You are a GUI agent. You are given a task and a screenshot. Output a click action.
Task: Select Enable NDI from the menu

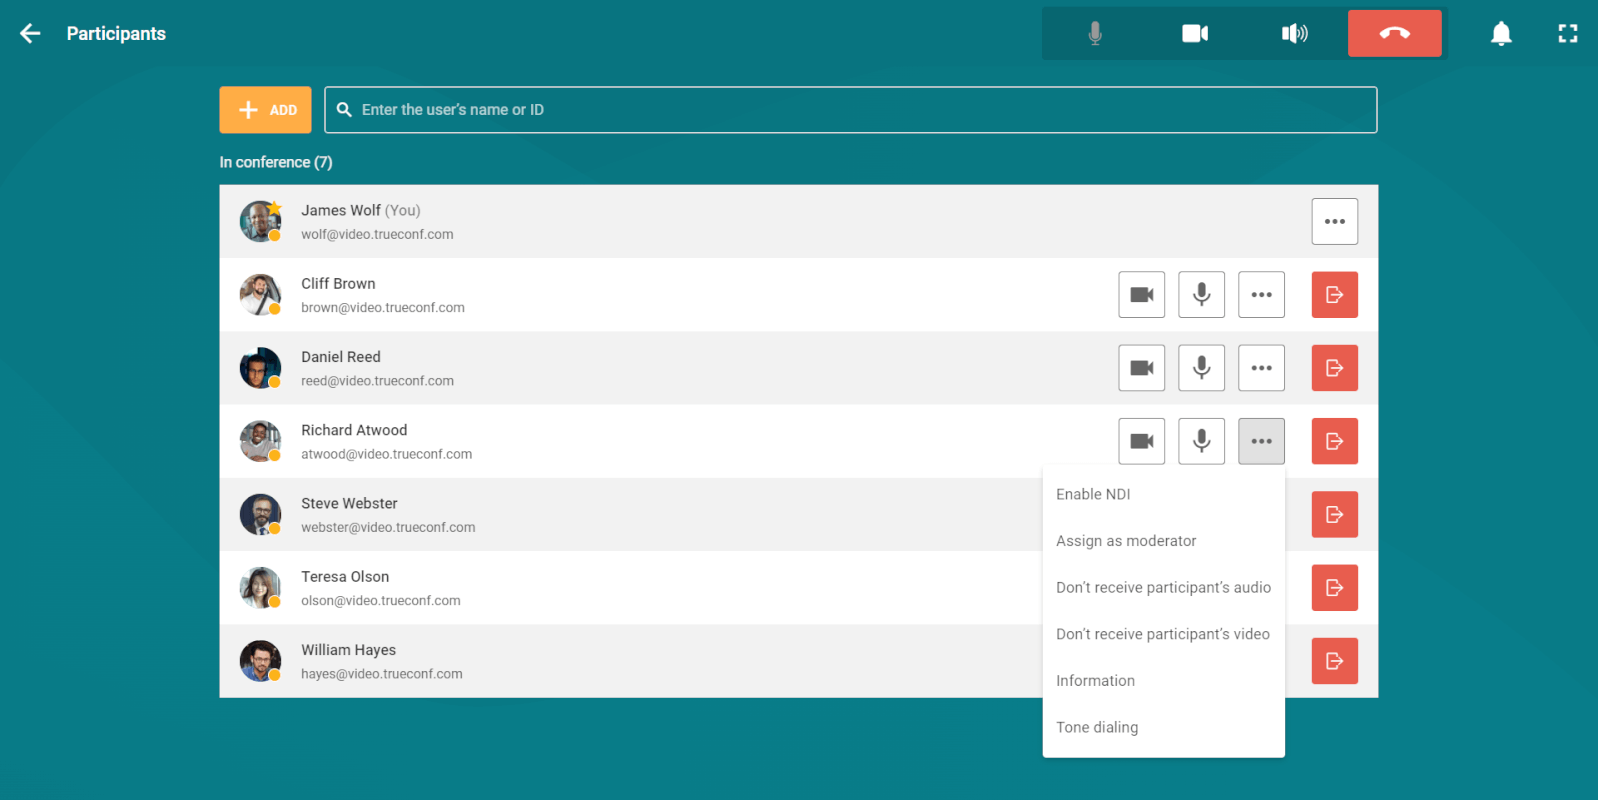coord(1163,494)
